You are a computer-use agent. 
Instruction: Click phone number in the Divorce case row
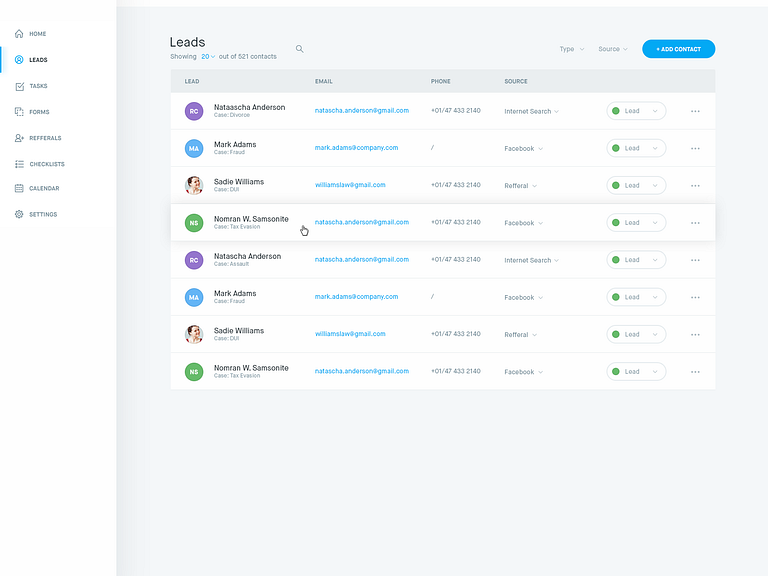pos(456,111)
